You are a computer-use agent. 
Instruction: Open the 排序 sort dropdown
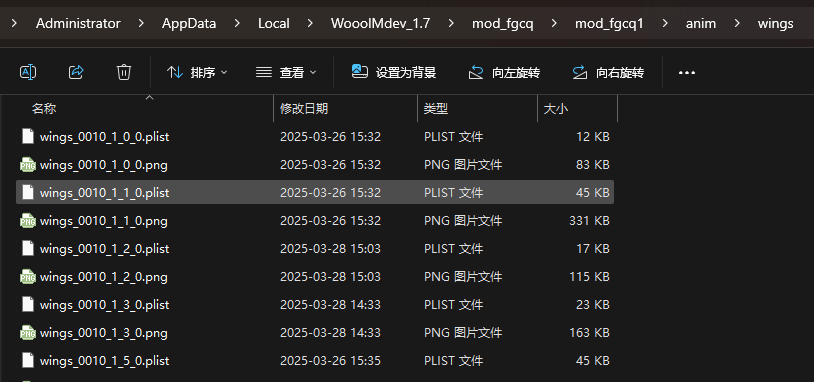pyautogui.click(x=197, y=72)
